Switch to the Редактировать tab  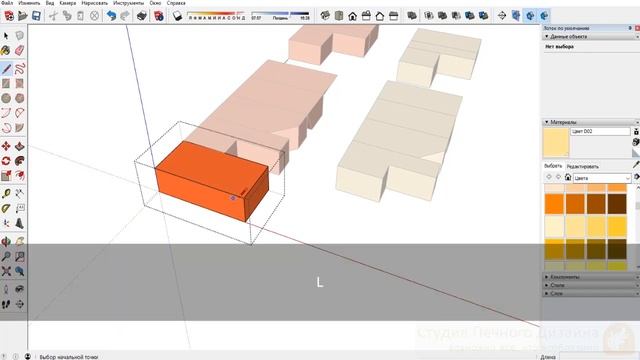pyautogui.click(x=583, y=167)
